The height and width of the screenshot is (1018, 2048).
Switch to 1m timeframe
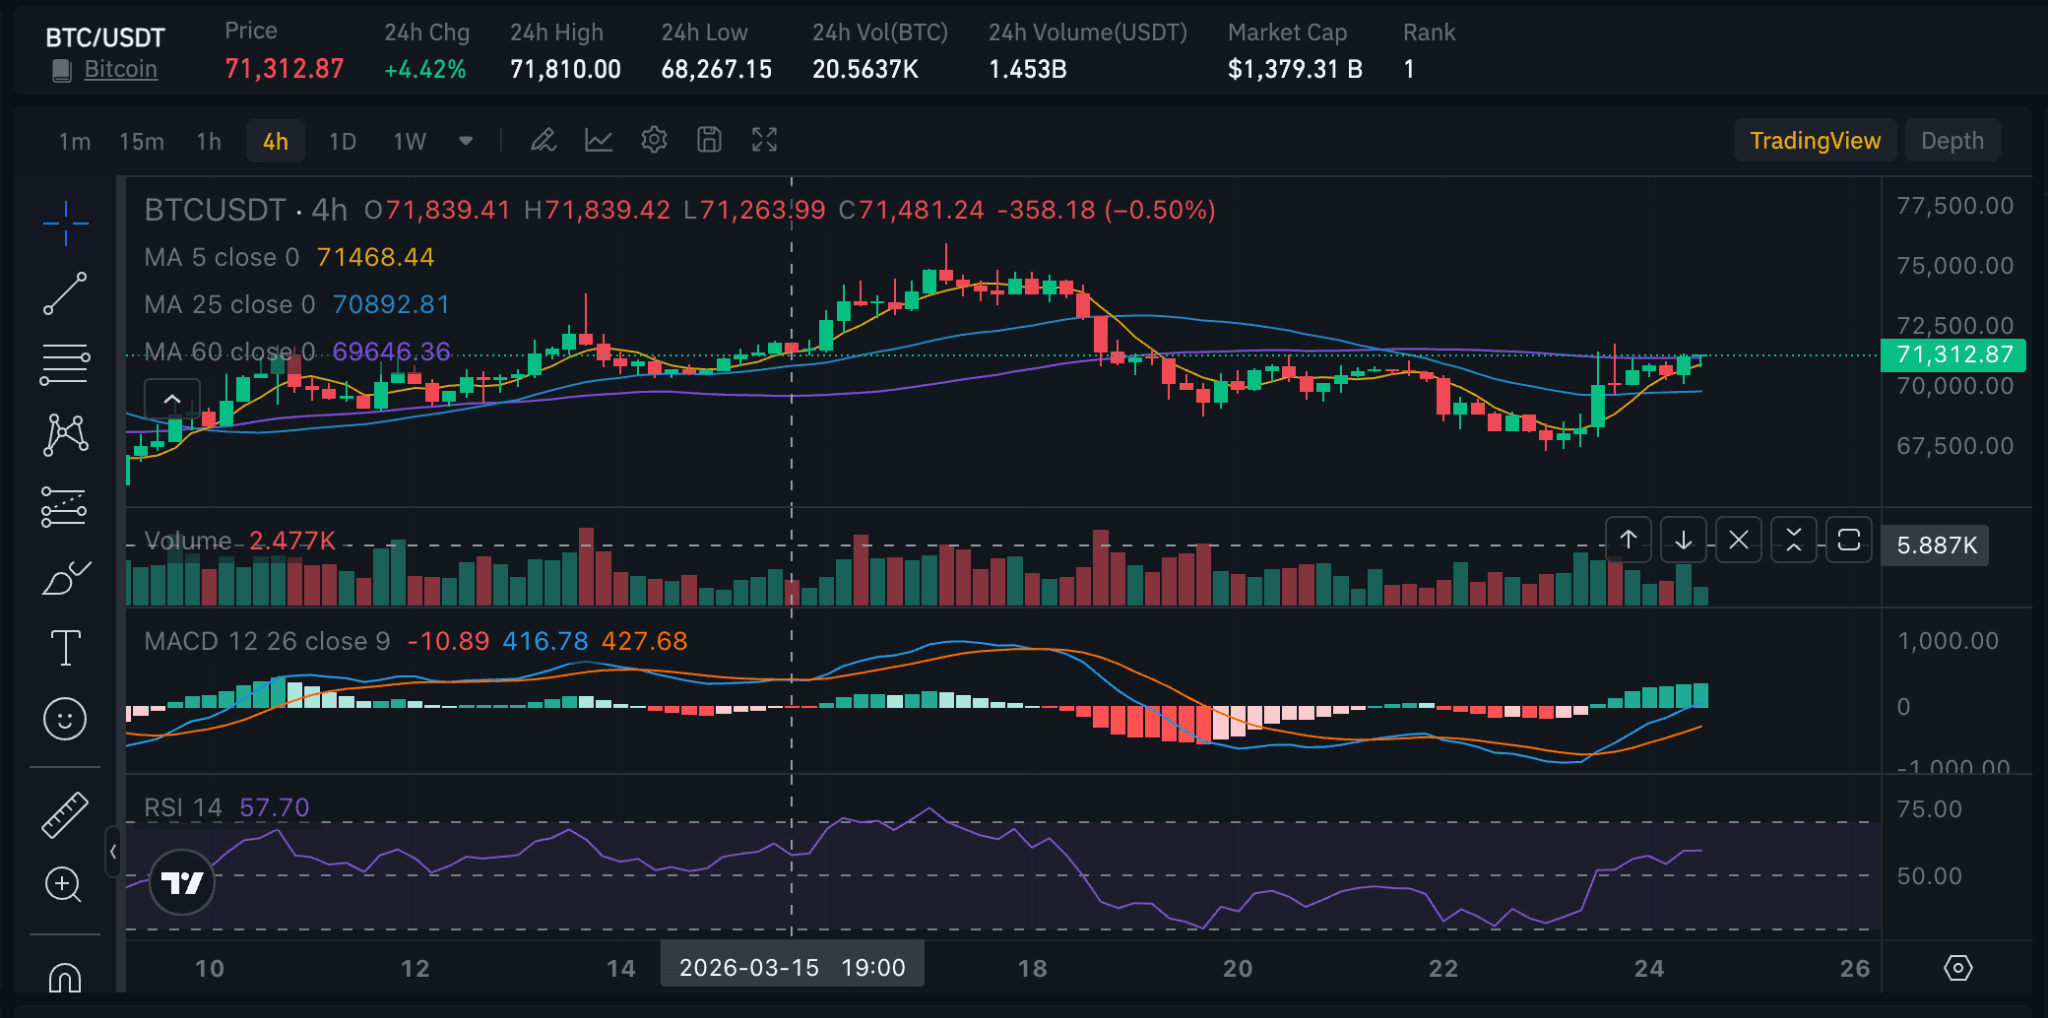(74, 141)
